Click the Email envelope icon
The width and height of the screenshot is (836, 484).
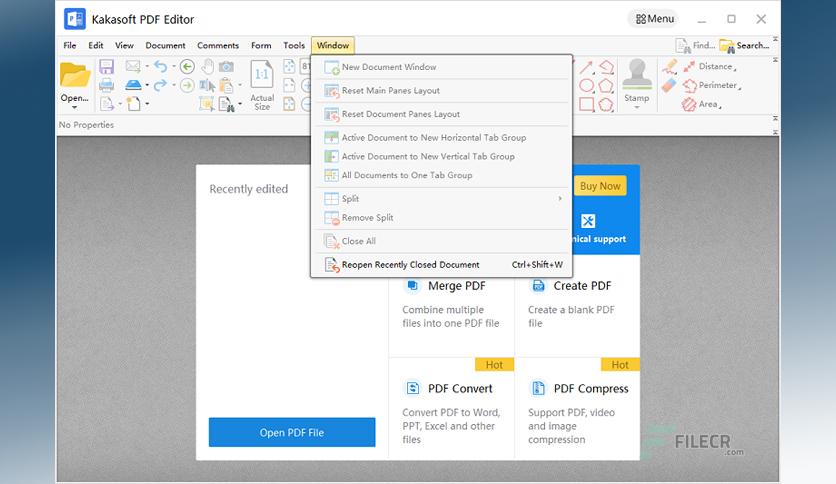click(x=132, y=67)
